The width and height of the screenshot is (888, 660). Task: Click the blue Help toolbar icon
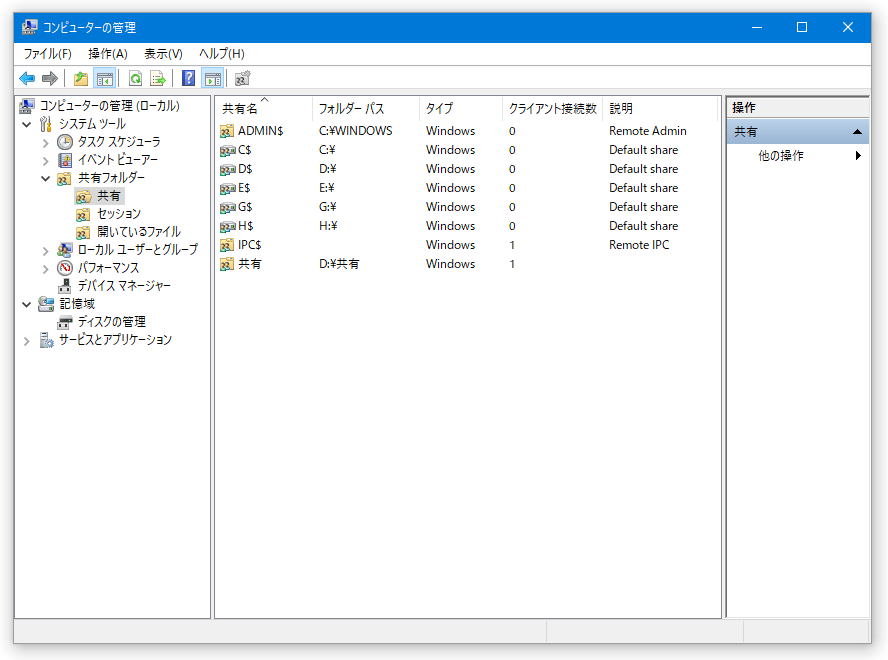pyautogui.click(x=189, y=78)
